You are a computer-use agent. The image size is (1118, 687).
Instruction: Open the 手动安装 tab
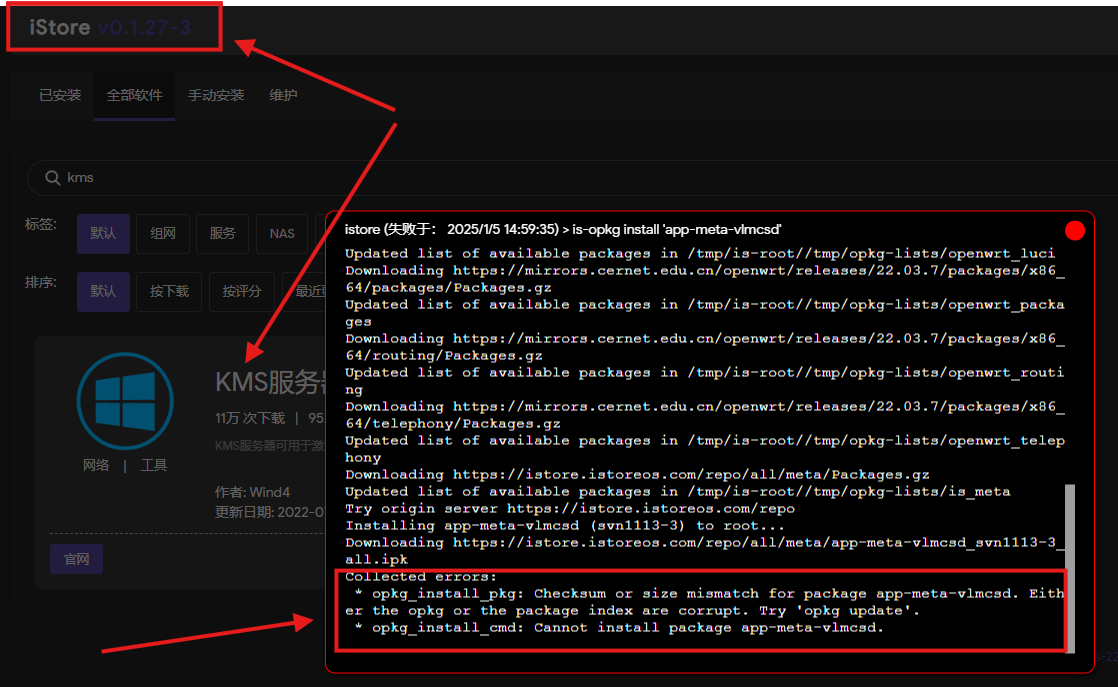click(x=216, y=96)
